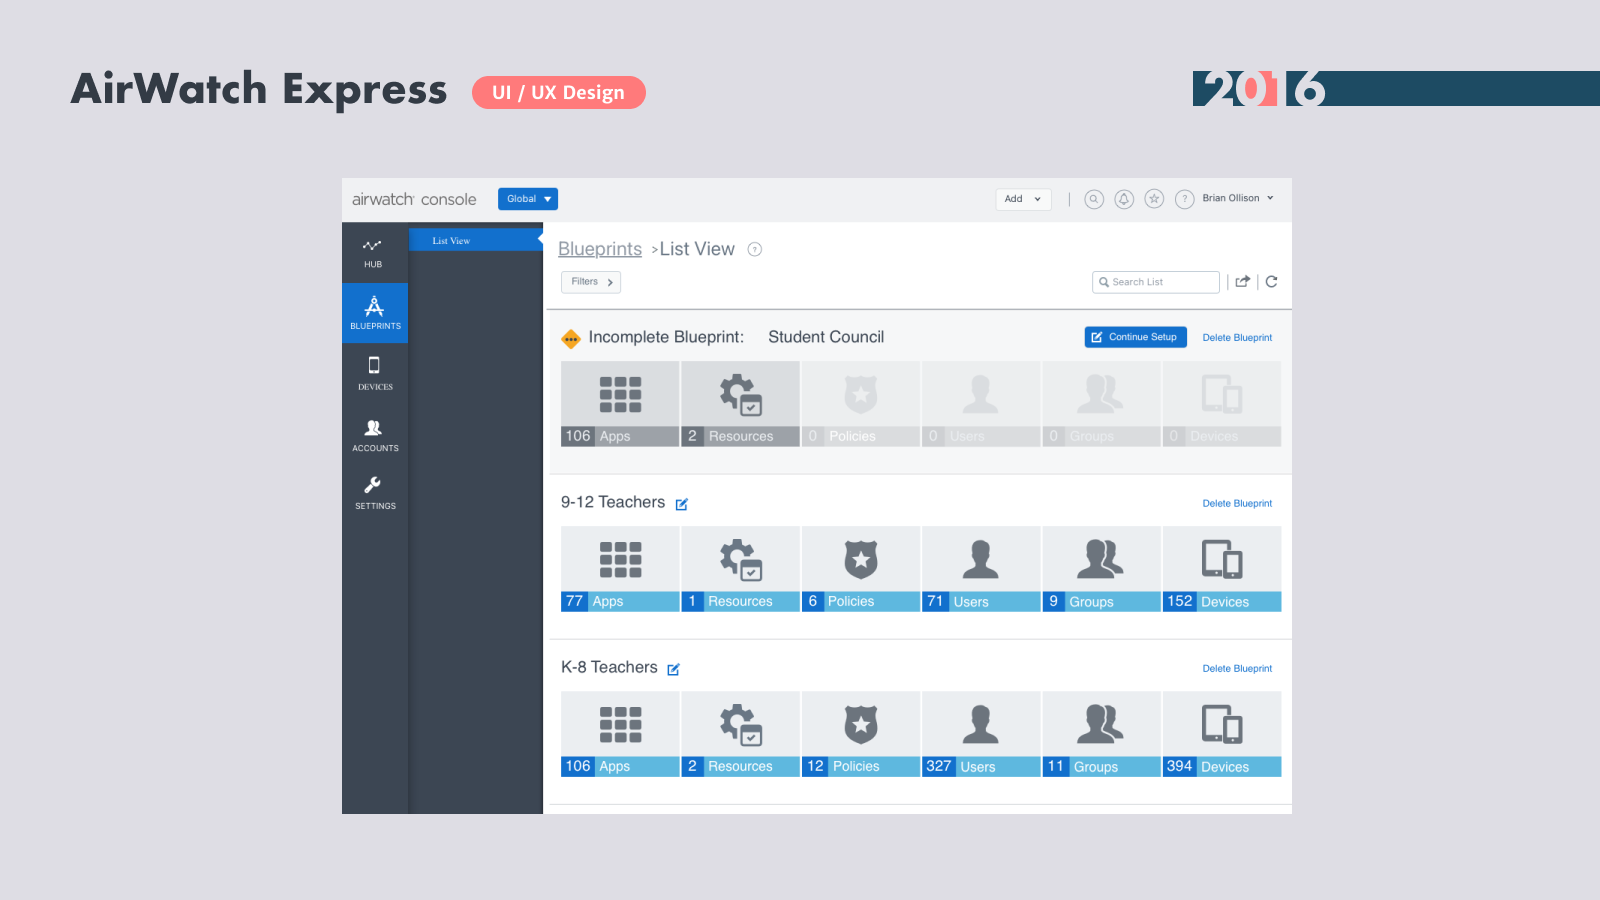Expand the Filters panel
The height and width of the screenshot is (900, 1600).
click(x=591, y=282)
